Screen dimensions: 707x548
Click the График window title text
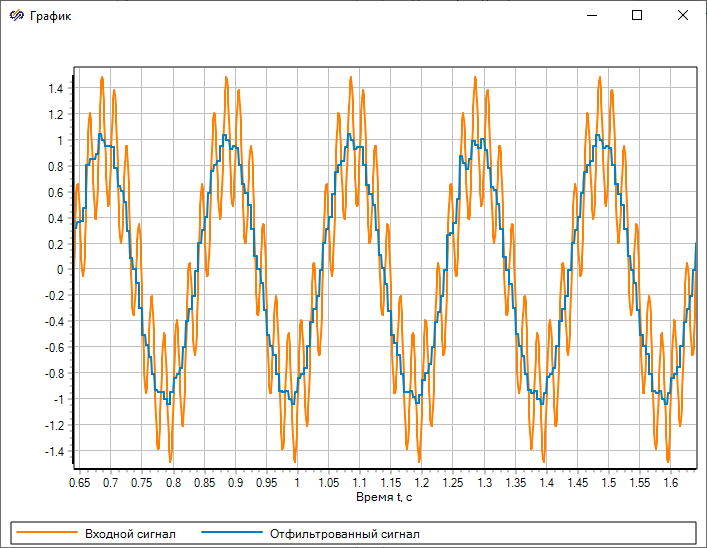point(51,16)
